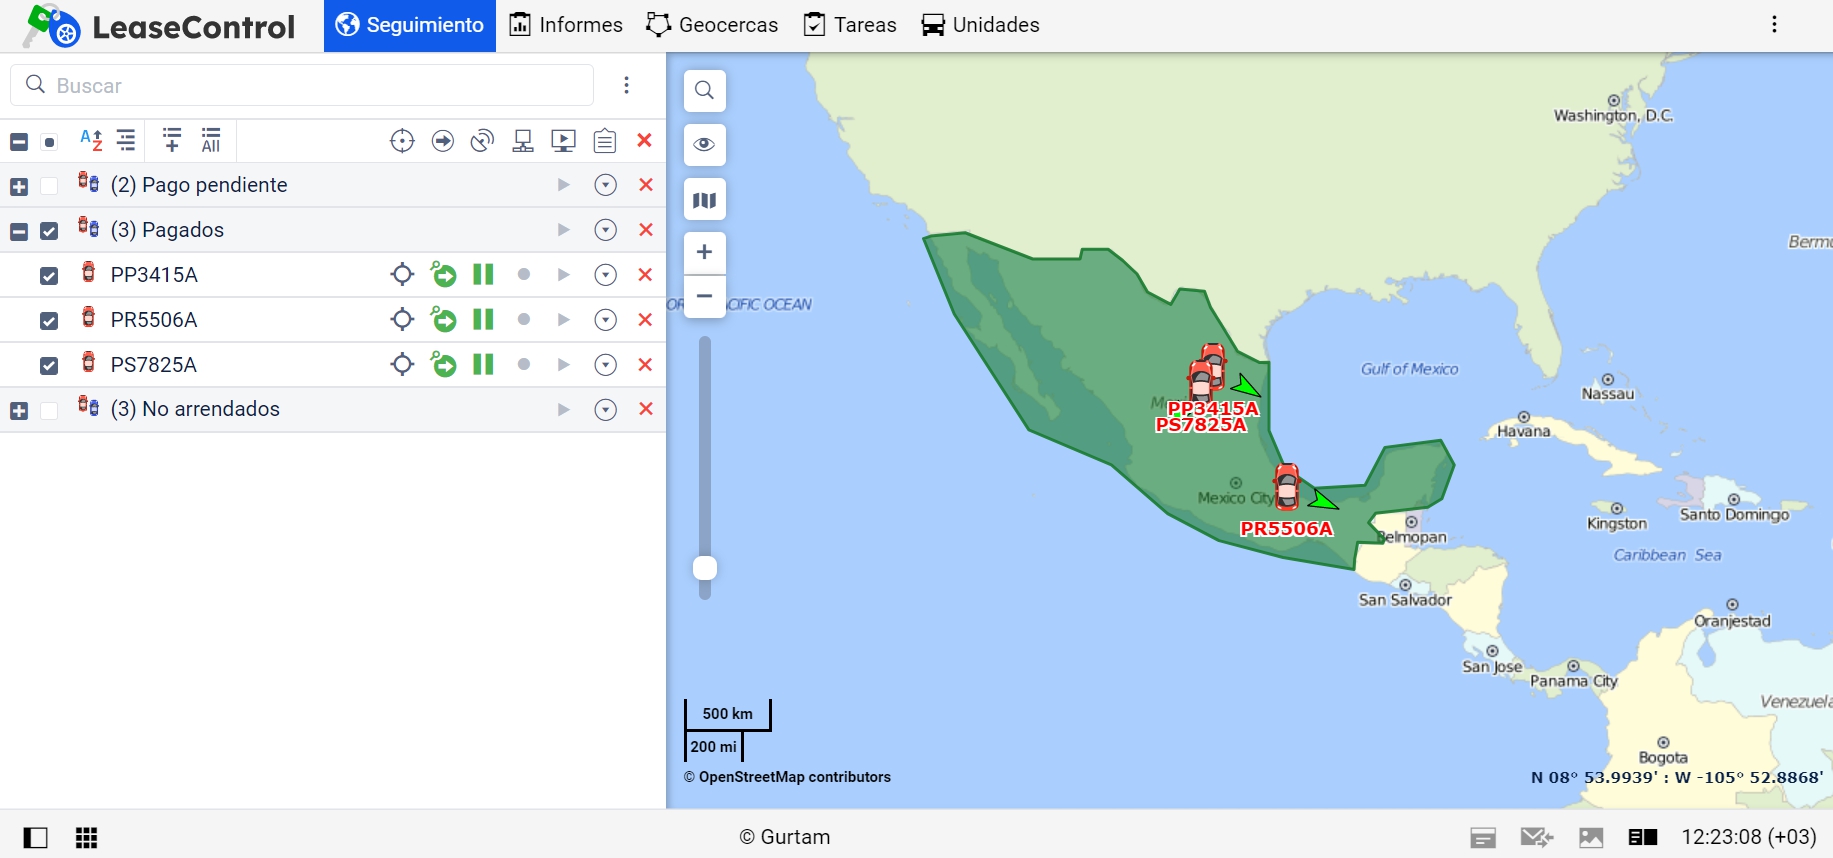Open the map layers selector icon

pos(704,200)
